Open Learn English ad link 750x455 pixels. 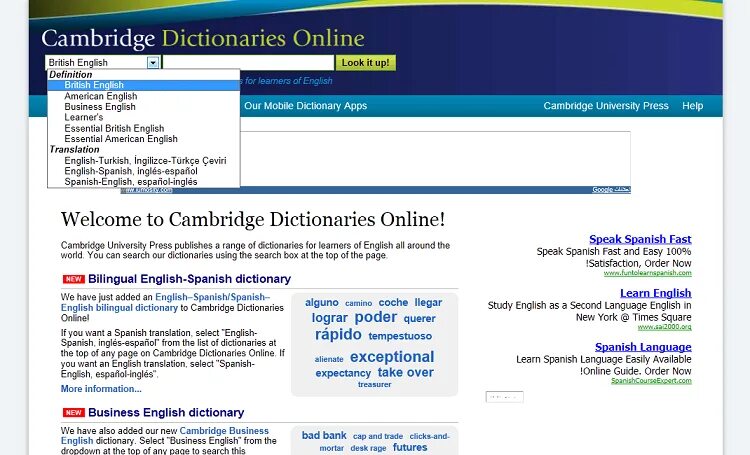[655, 293]
